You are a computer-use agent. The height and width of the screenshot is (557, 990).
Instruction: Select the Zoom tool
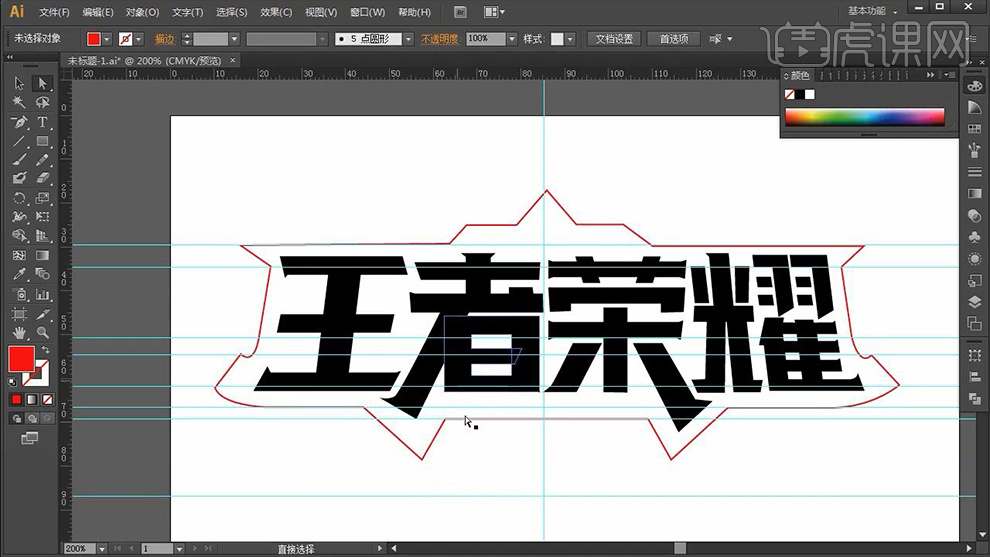coord(42,332)
